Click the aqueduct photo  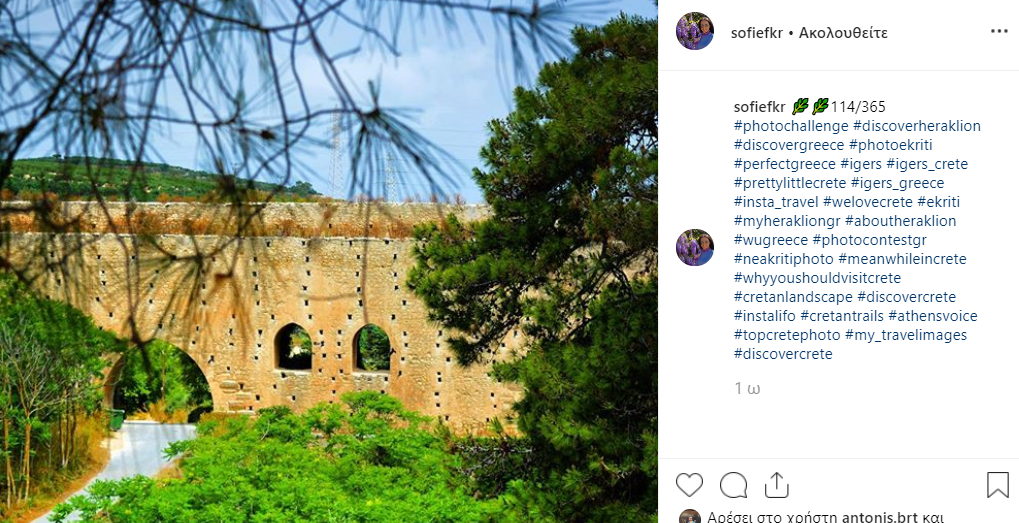tap(329, 261)
